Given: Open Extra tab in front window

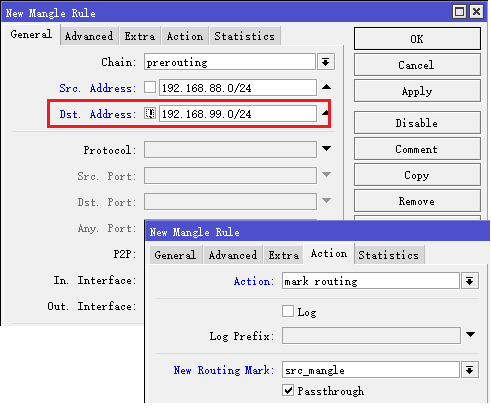Looking at the screenshot, I should (x=284, y=255).
